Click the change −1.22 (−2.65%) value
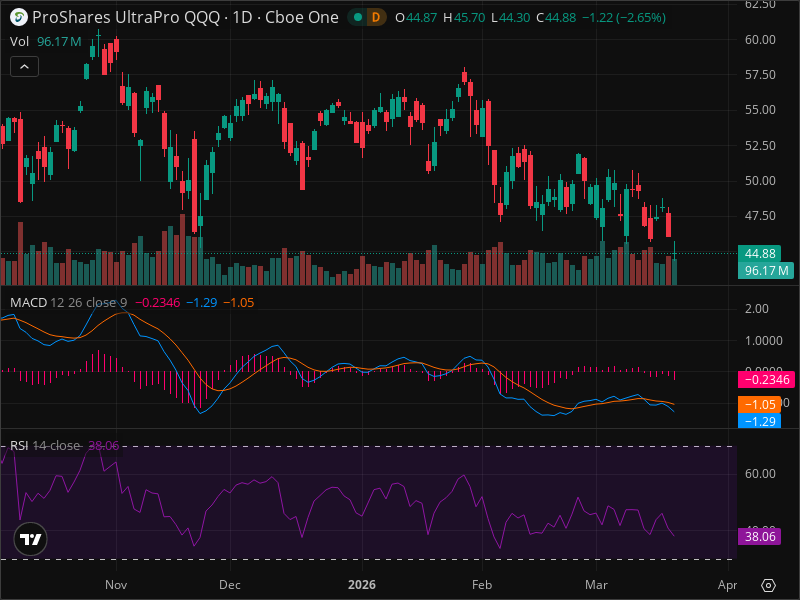 pos(623,18)
